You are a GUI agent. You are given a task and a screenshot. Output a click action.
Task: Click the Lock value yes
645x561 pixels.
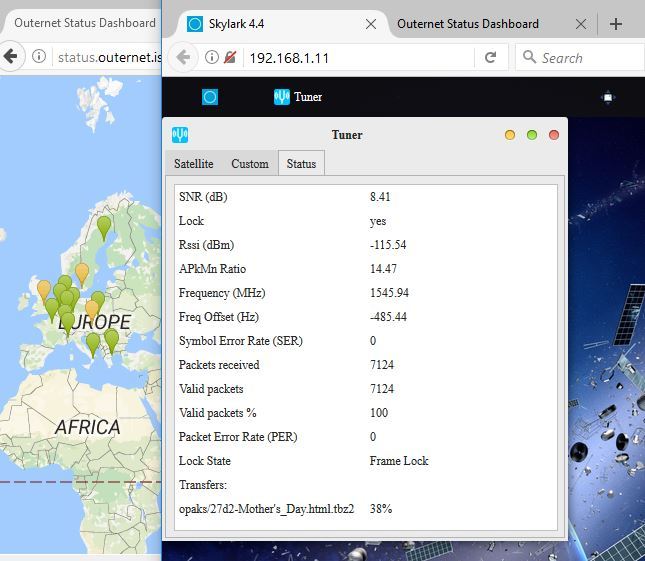click(x=378, y=221)
